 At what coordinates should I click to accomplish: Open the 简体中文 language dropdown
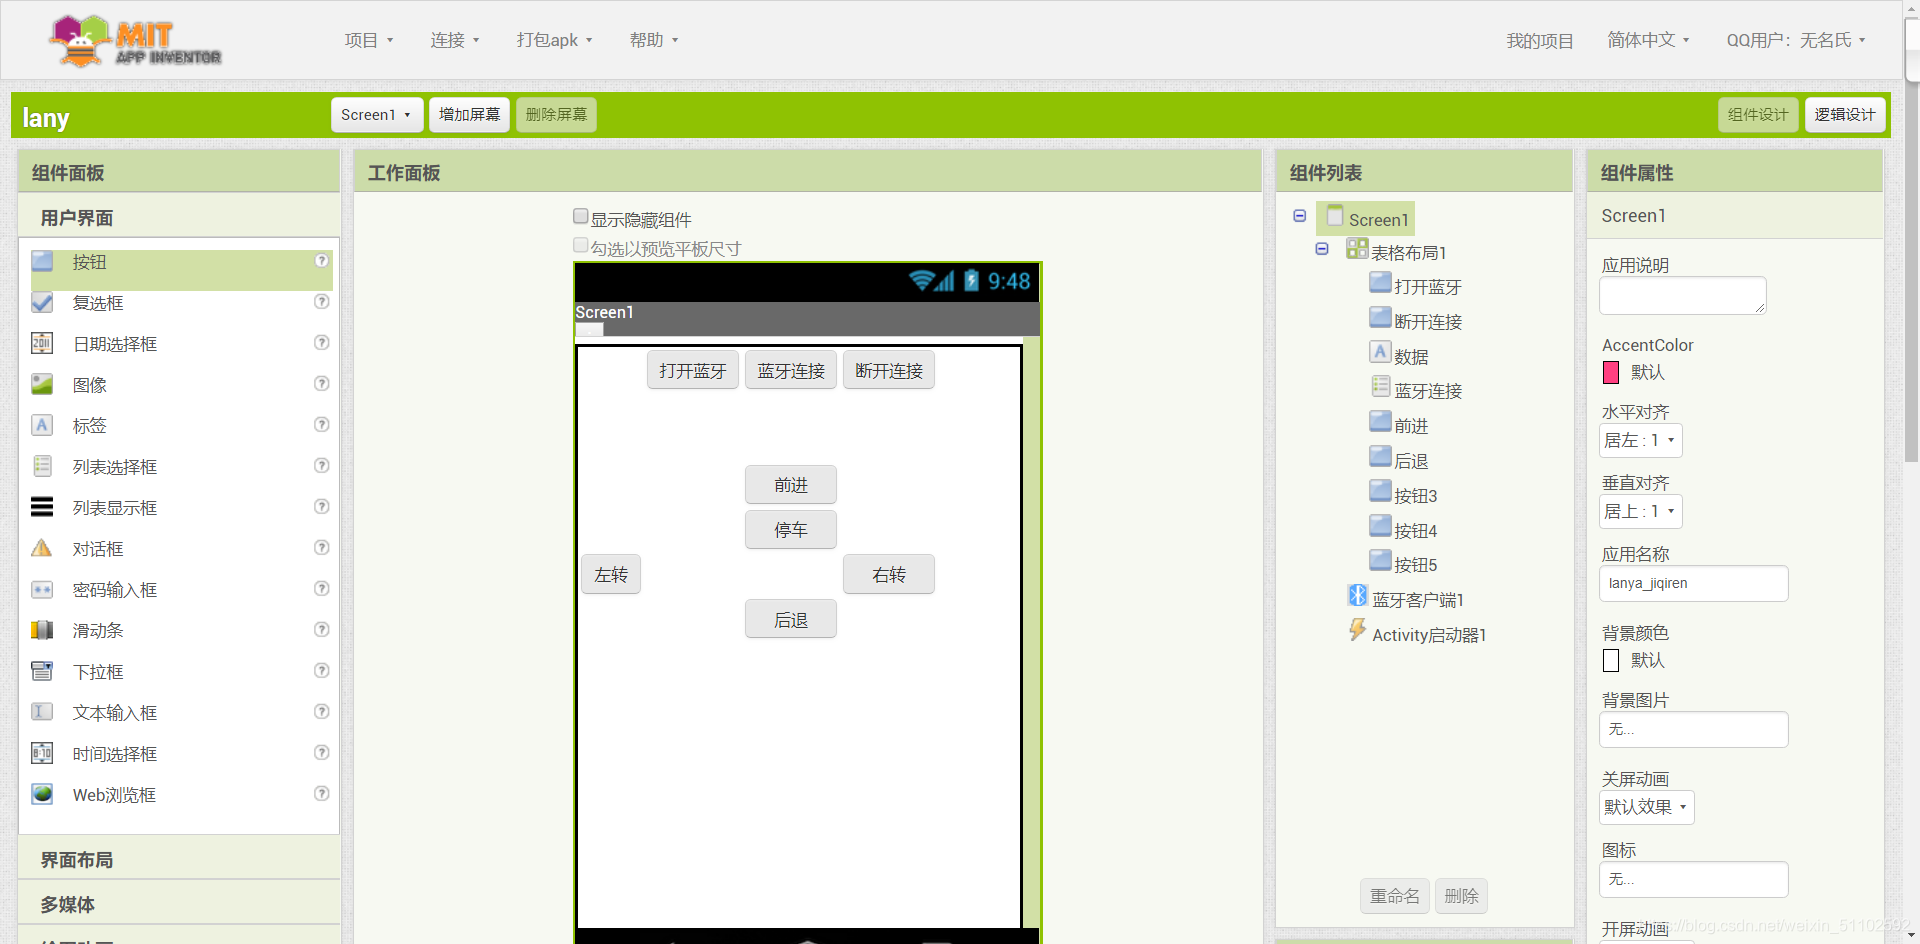pos(1648,40)
